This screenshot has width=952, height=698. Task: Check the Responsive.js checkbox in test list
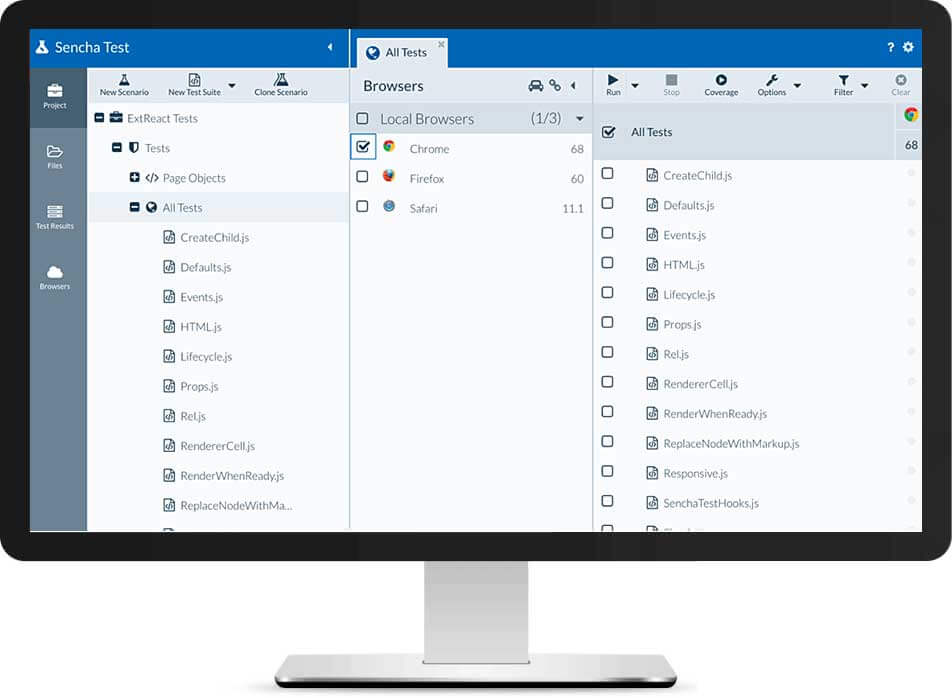point(607,471)
